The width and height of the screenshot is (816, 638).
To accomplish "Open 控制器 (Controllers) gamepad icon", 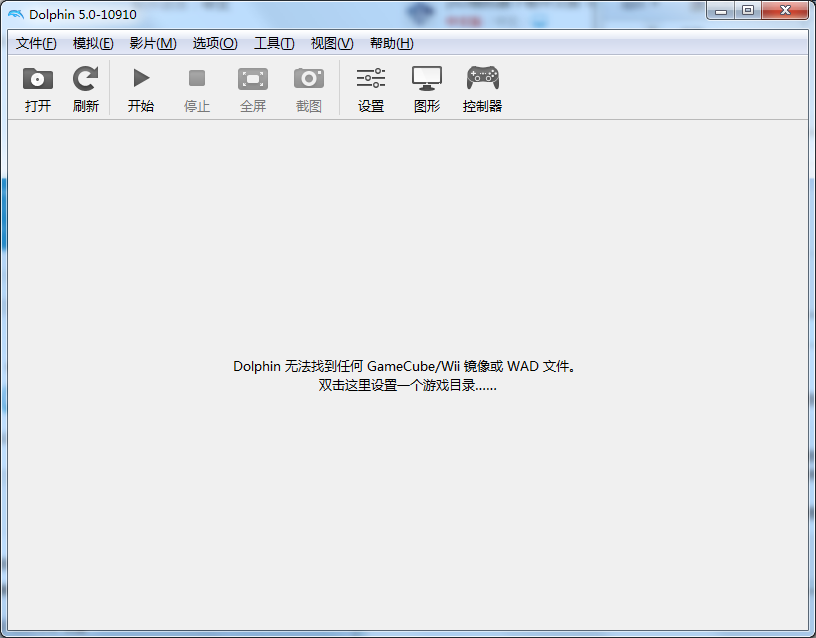I will click(x=483, y=80).
